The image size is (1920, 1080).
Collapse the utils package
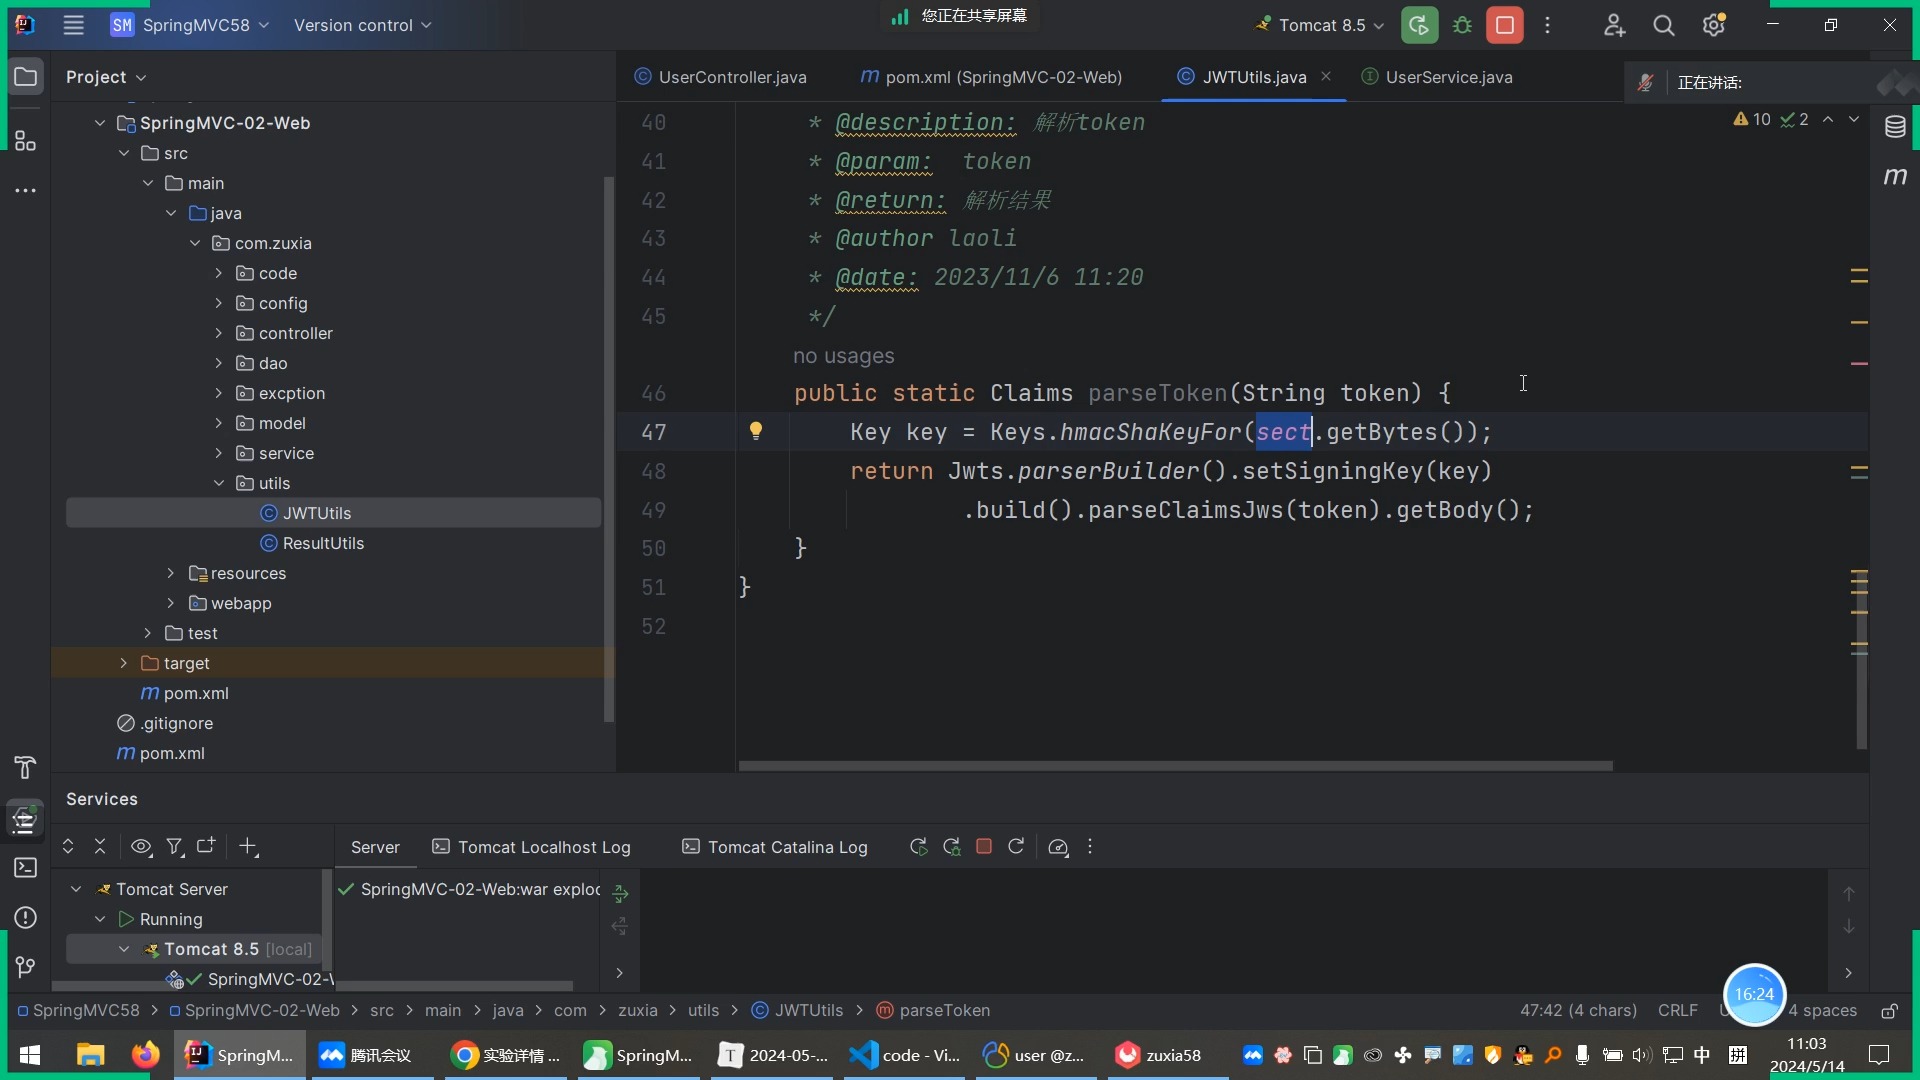click(218, 483)
